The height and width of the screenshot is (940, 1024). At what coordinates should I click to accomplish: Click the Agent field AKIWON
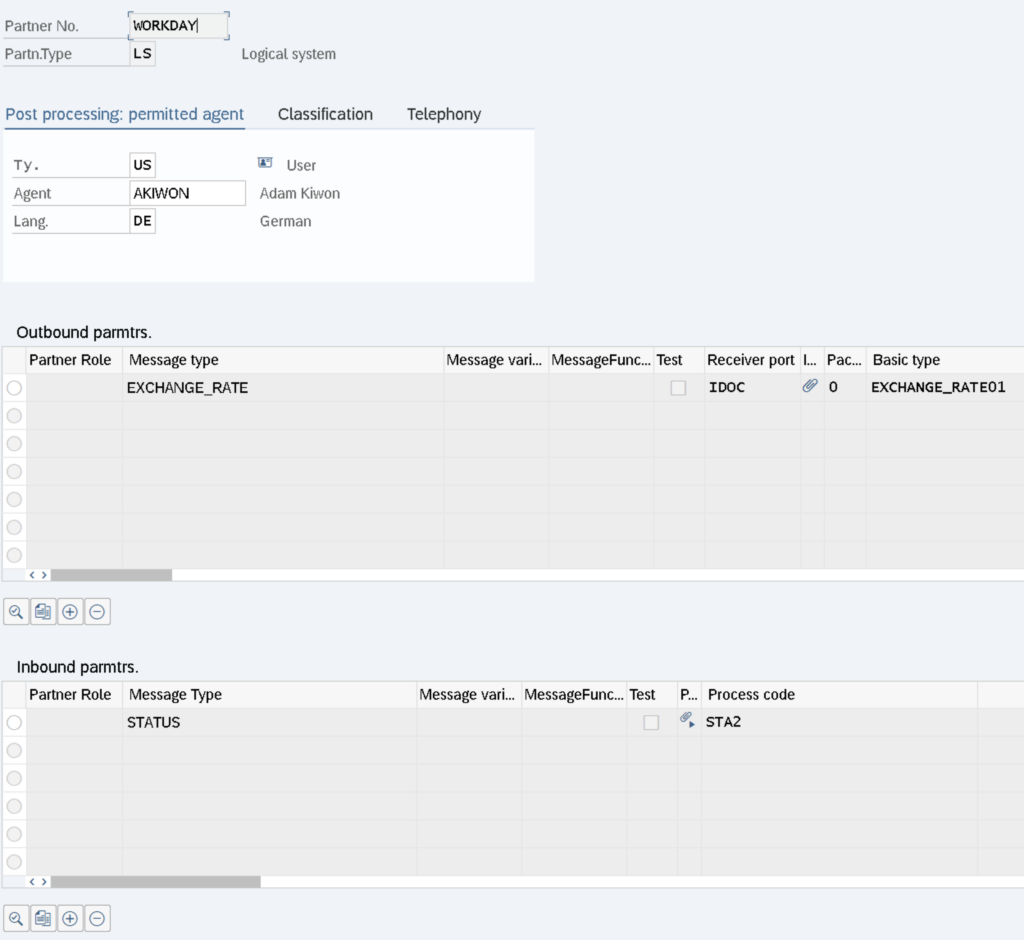click(187, 193)
